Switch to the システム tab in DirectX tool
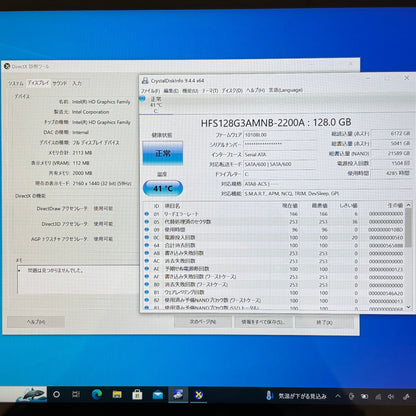The image size is (416, 416). (16, 83)
